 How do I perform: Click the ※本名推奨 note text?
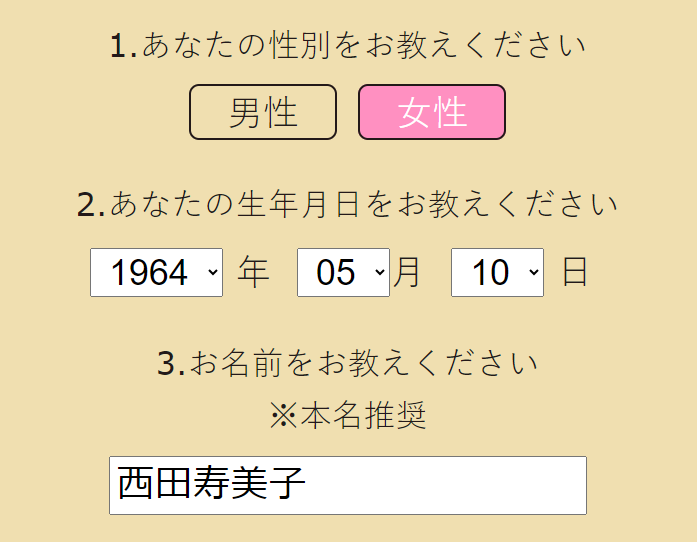tap(348, 416)
